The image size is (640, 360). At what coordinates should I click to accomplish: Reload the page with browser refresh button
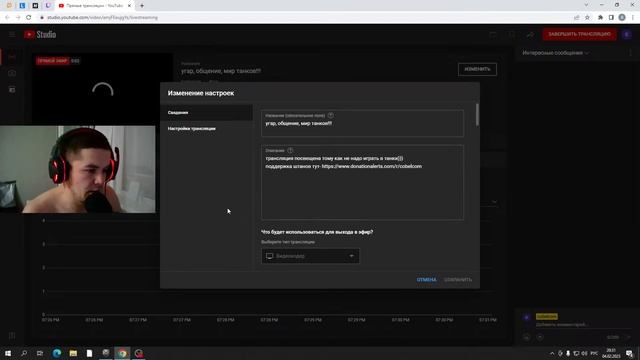tap(29, 18)
